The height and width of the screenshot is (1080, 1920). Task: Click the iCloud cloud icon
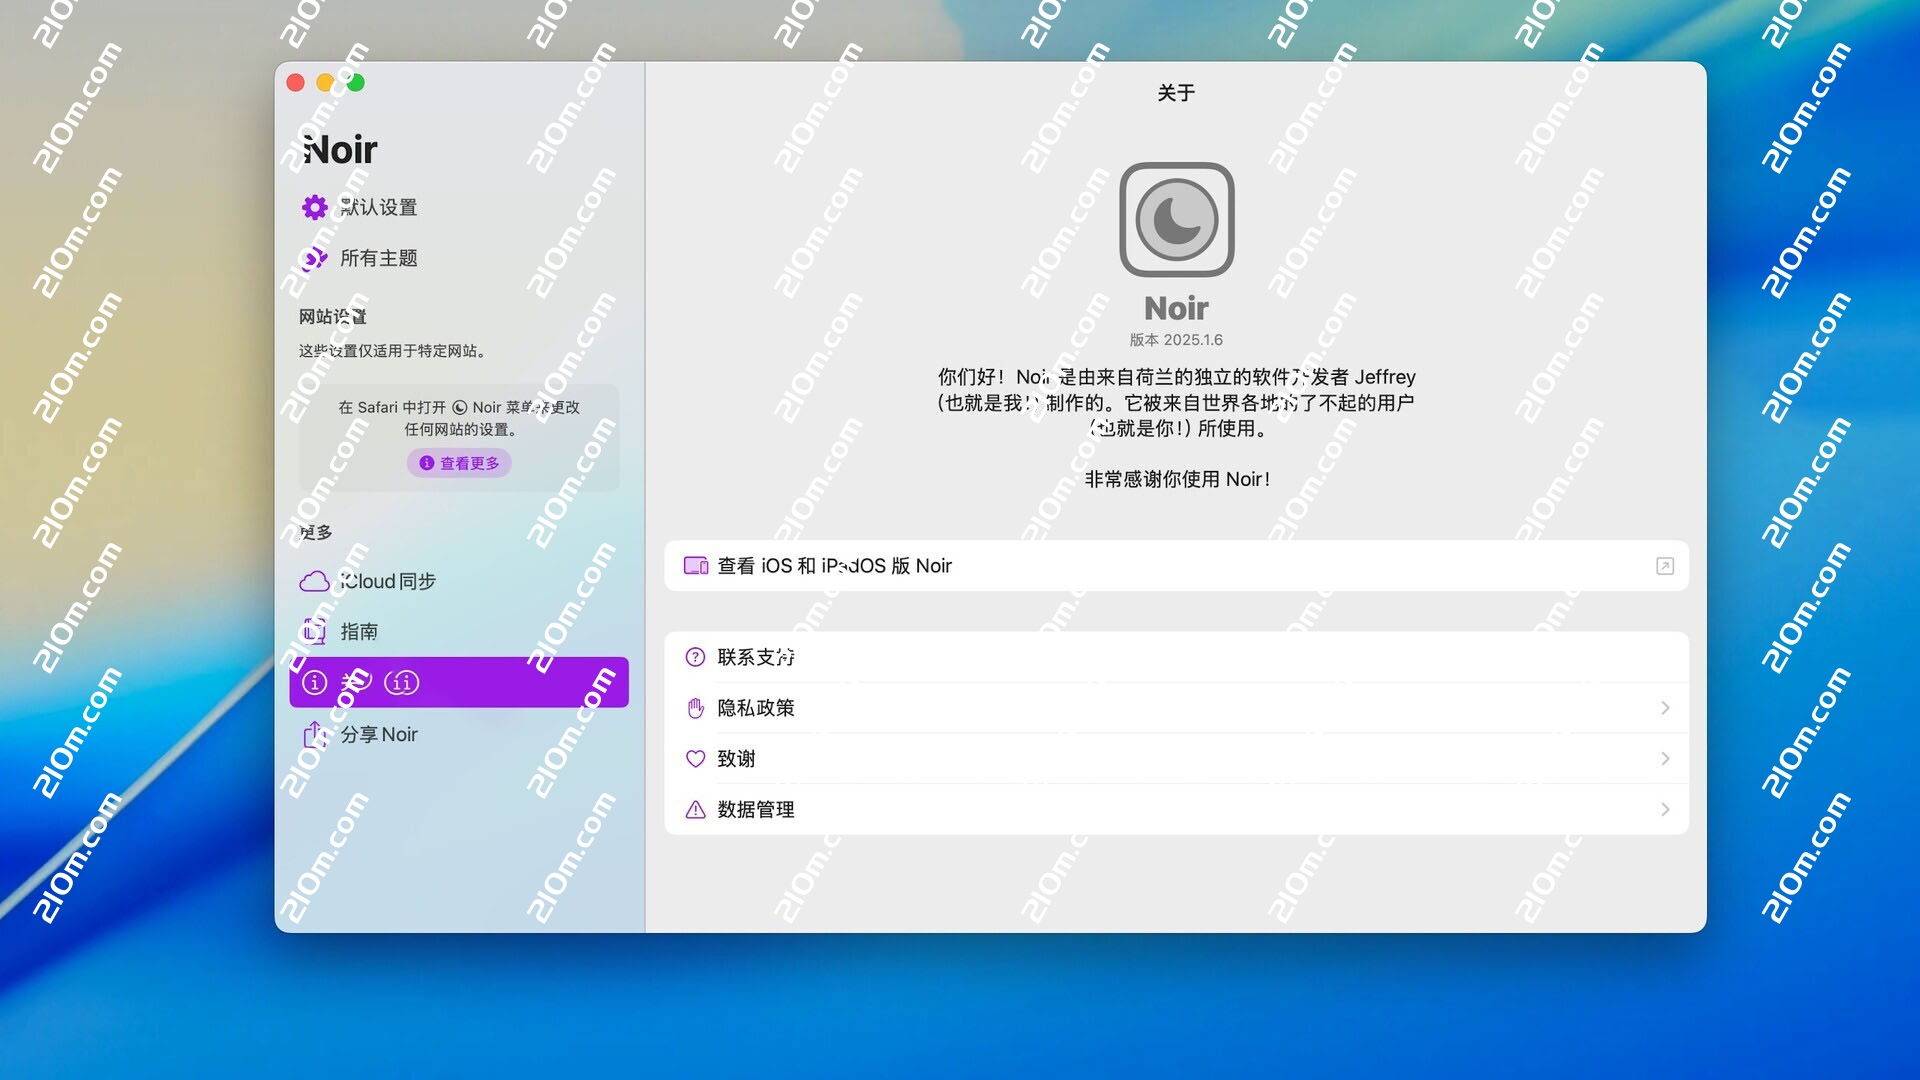point(314,581)
